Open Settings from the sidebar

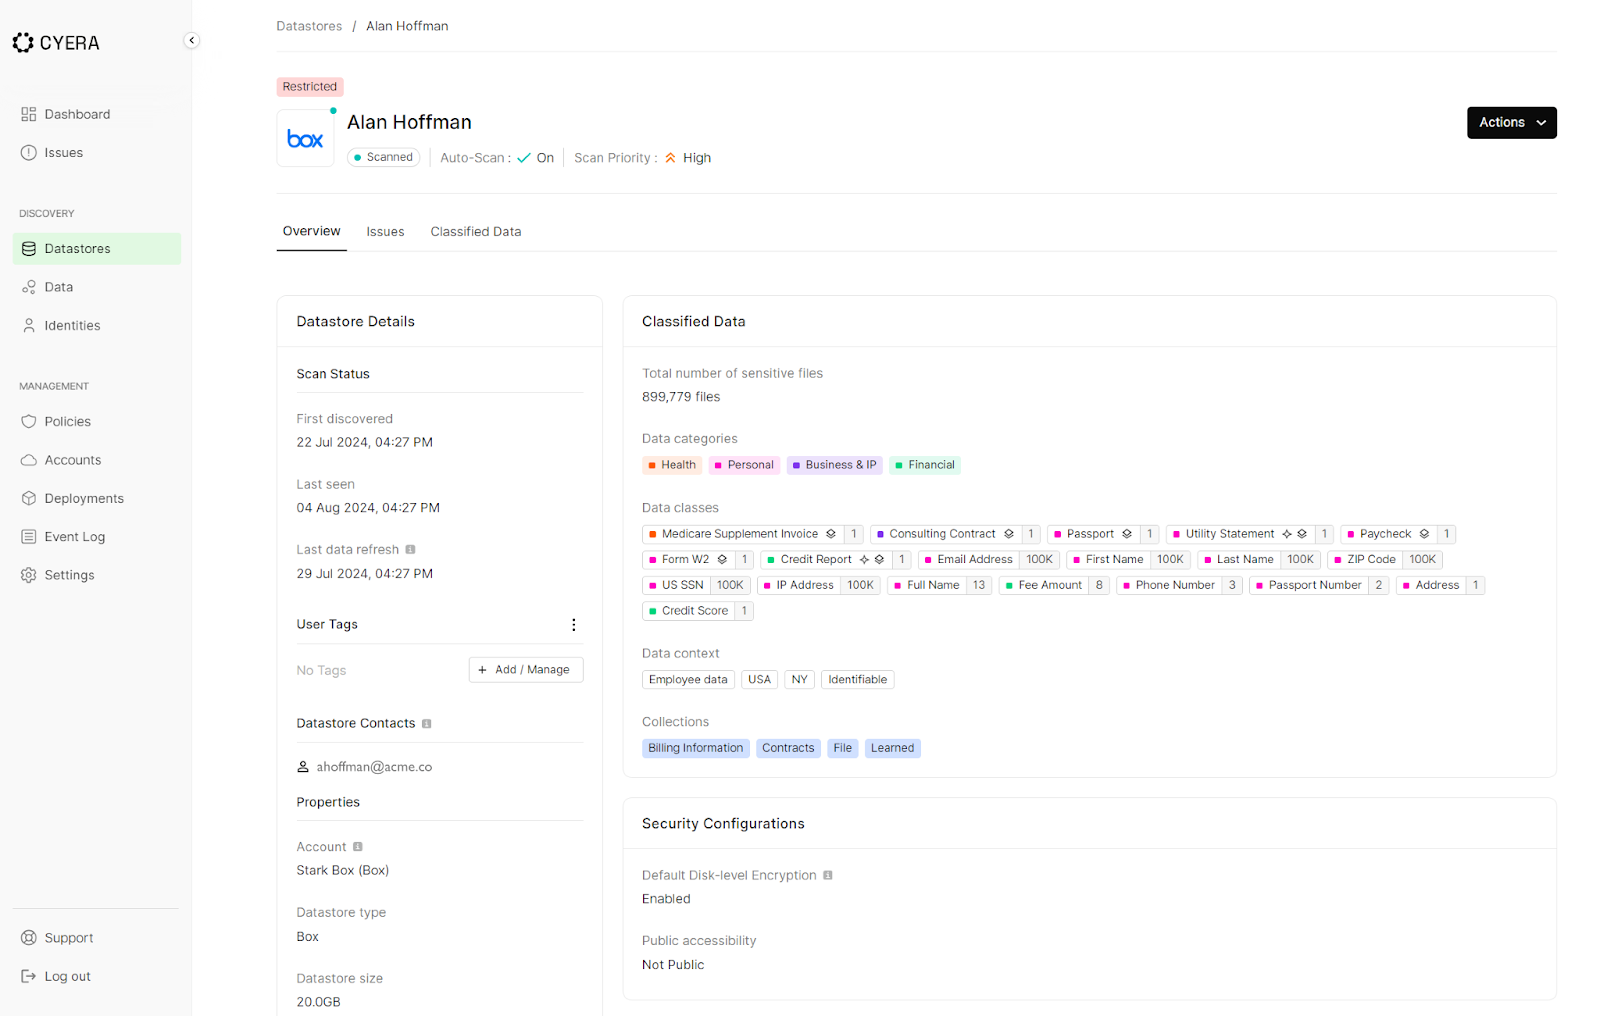69,574
